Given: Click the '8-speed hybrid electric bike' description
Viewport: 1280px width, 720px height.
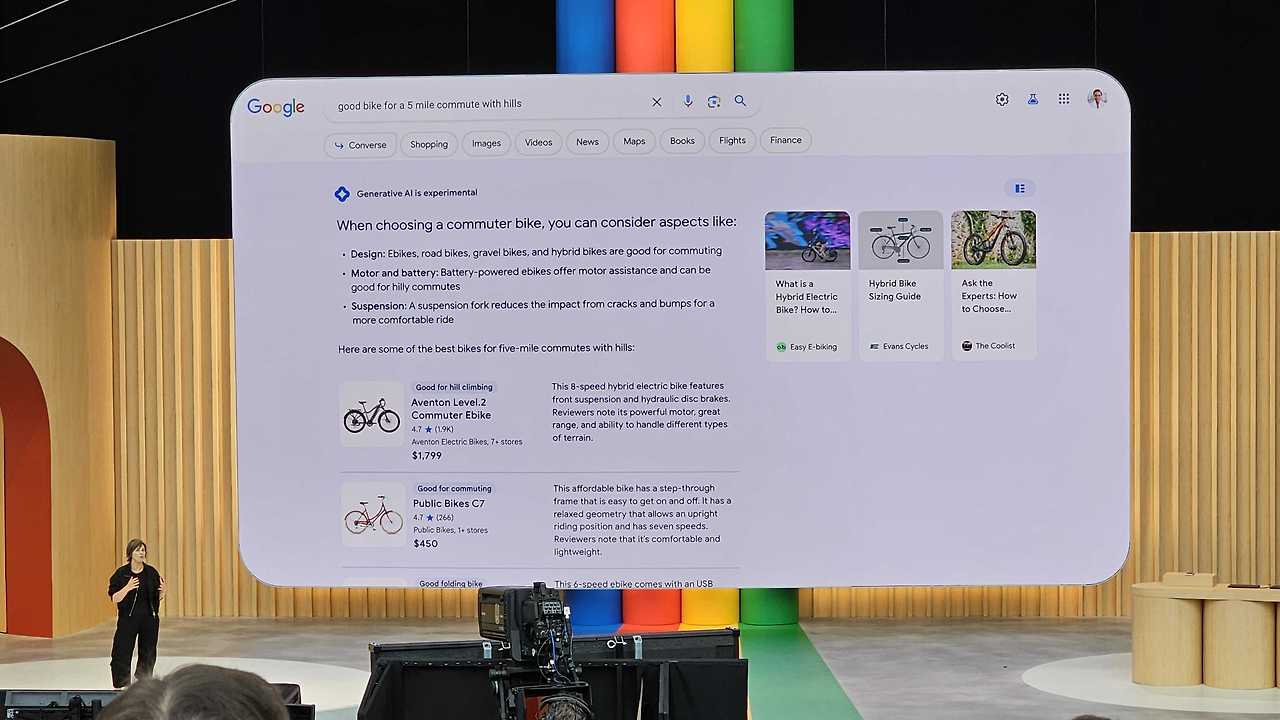Looking at the screenshot, I should (x=641, y=412).
